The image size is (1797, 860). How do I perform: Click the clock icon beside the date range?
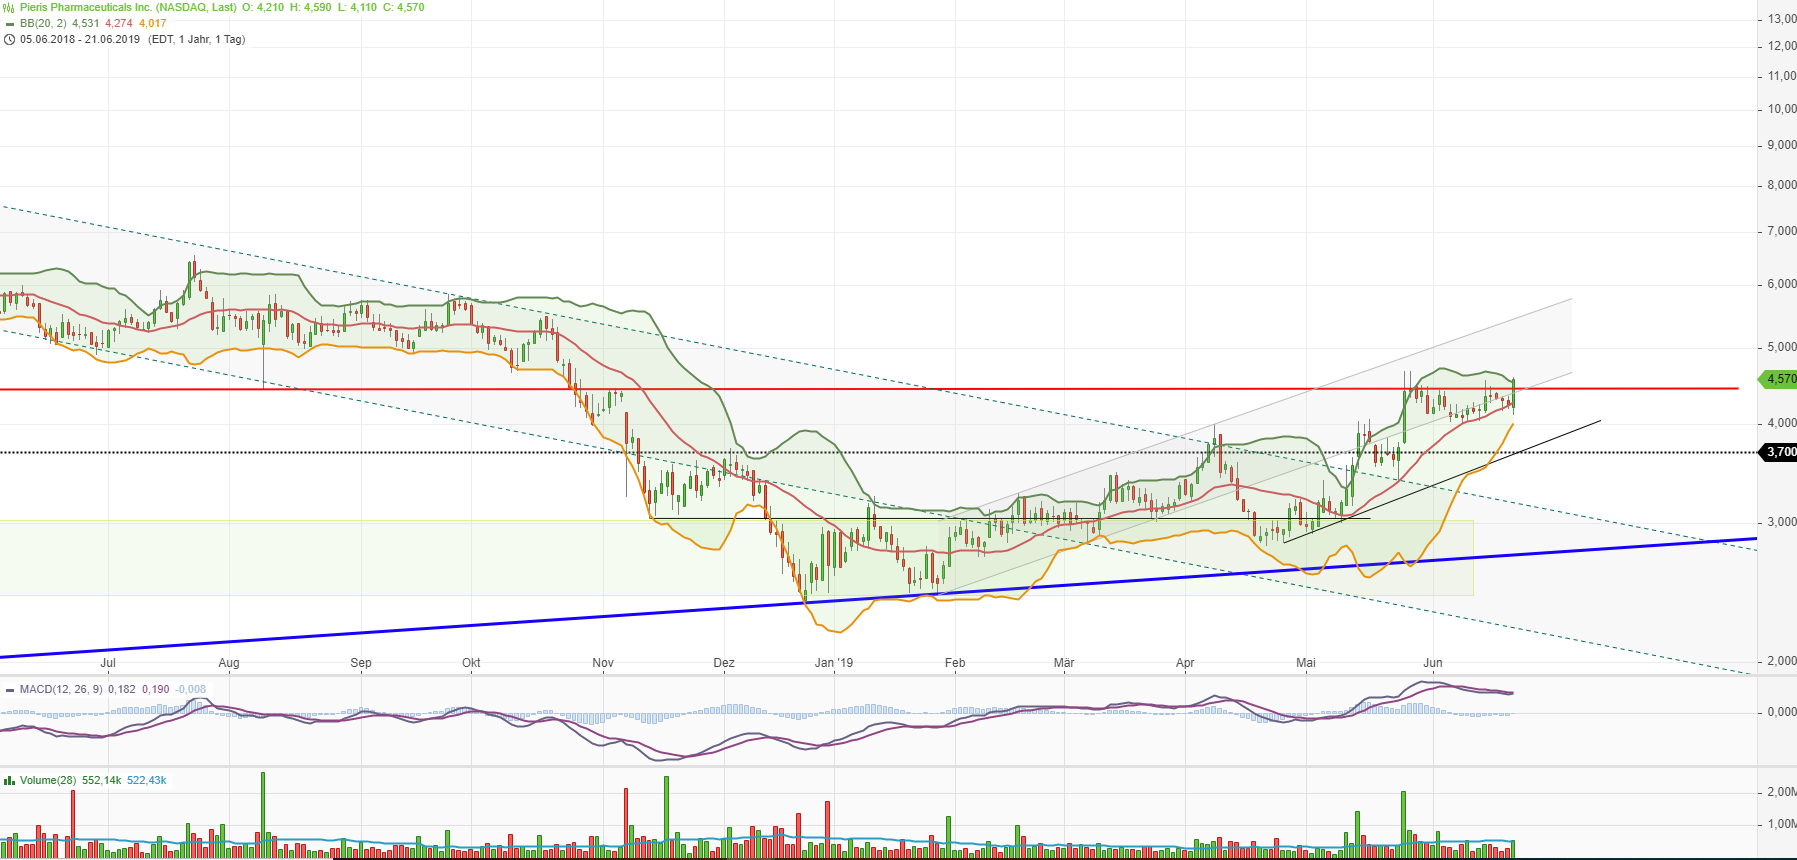point(9,40)
